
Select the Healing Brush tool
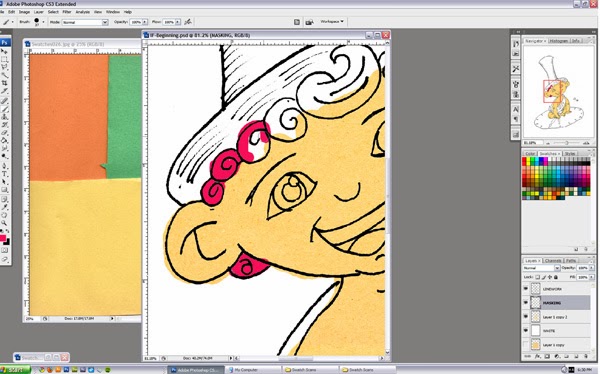(5, 101)
